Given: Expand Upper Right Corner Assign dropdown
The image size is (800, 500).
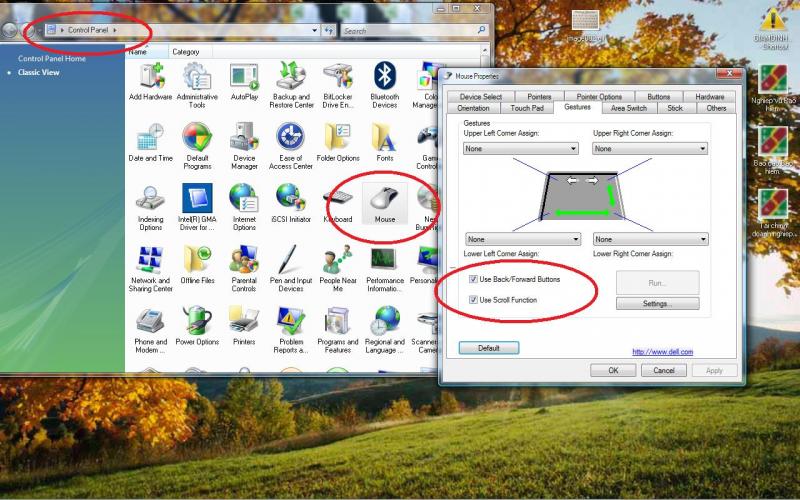Looking at the screenshot, I should pos(650,149).
